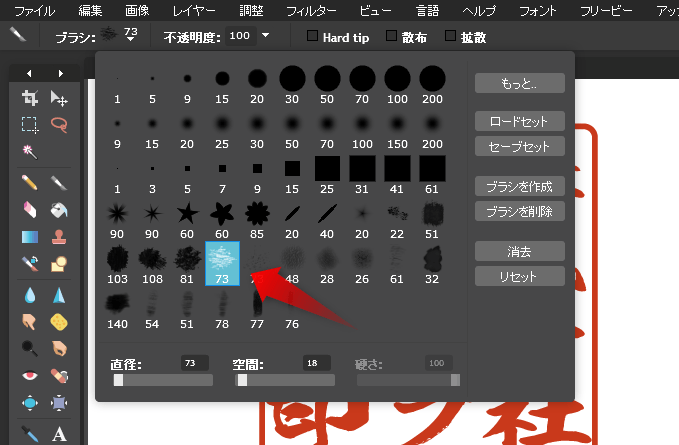Select the Color Picker eyedropper tool

[30, 434]
